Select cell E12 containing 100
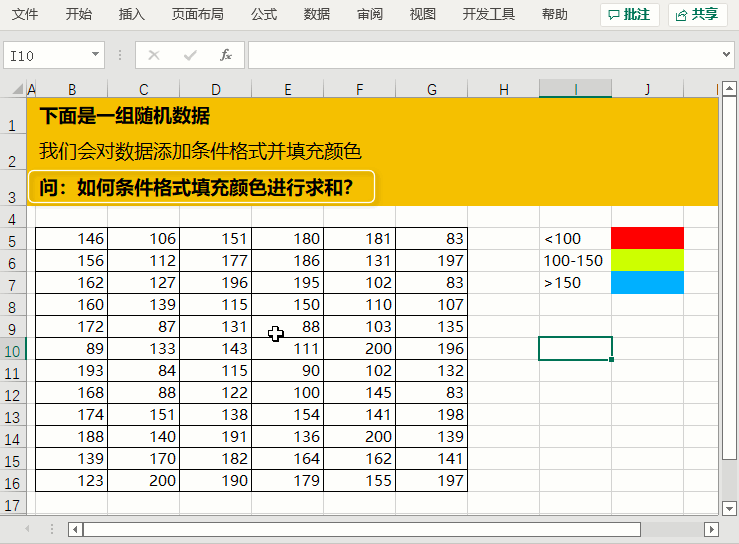 287,393
